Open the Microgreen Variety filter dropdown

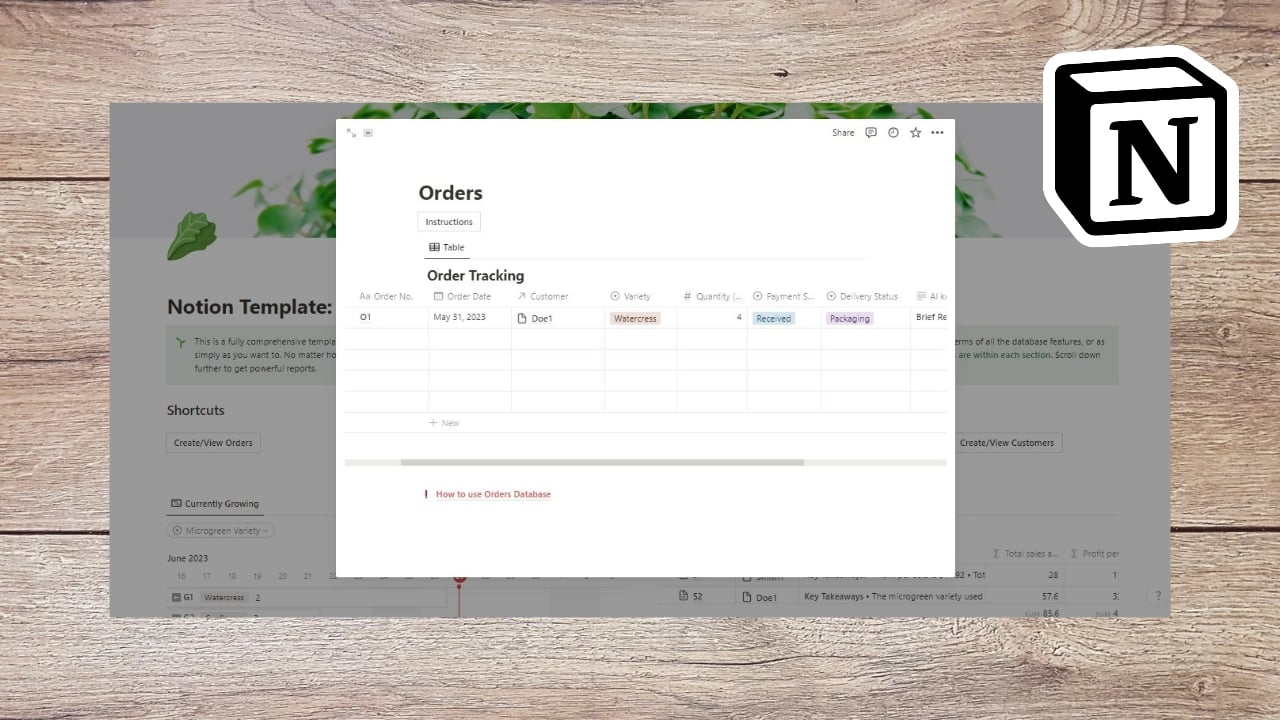click(220, 530)
